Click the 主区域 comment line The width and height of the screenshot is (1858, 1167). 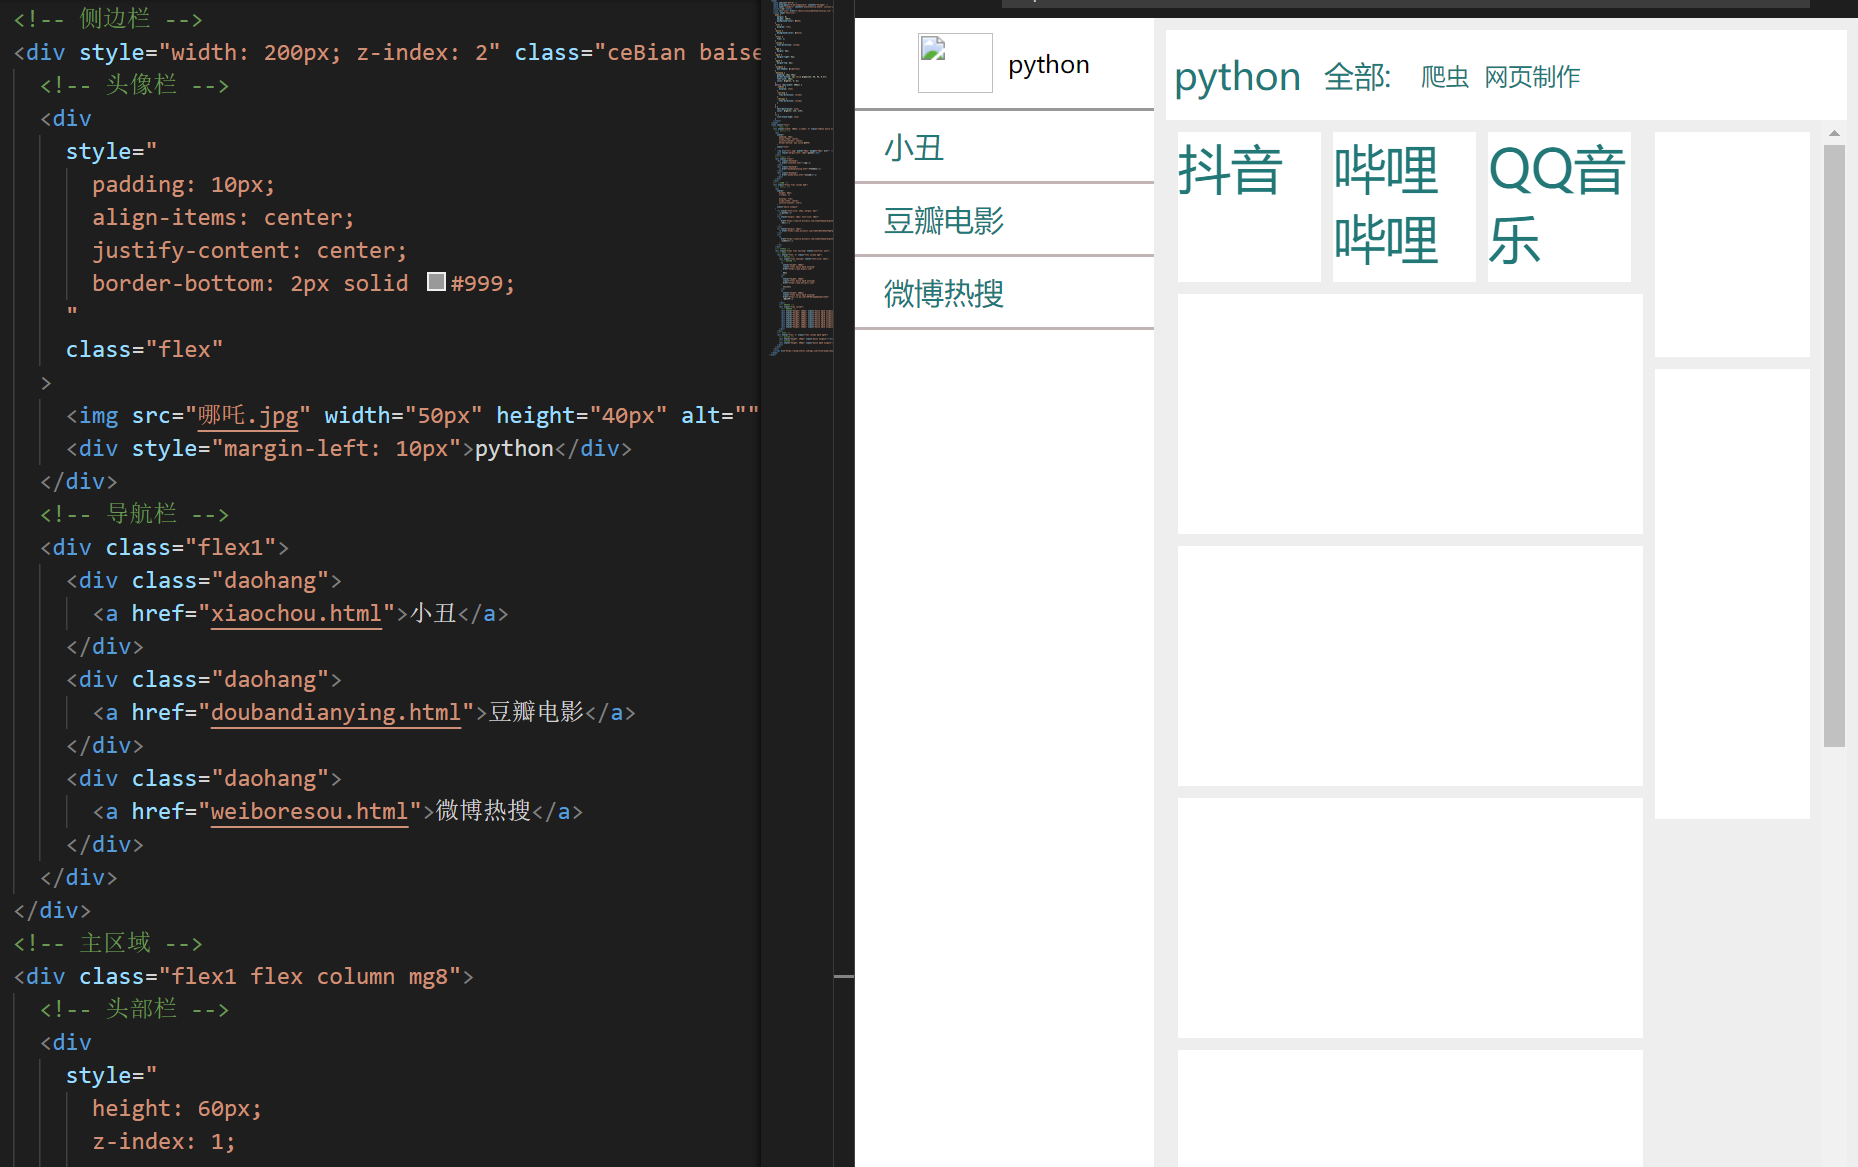tap(108, 943)
